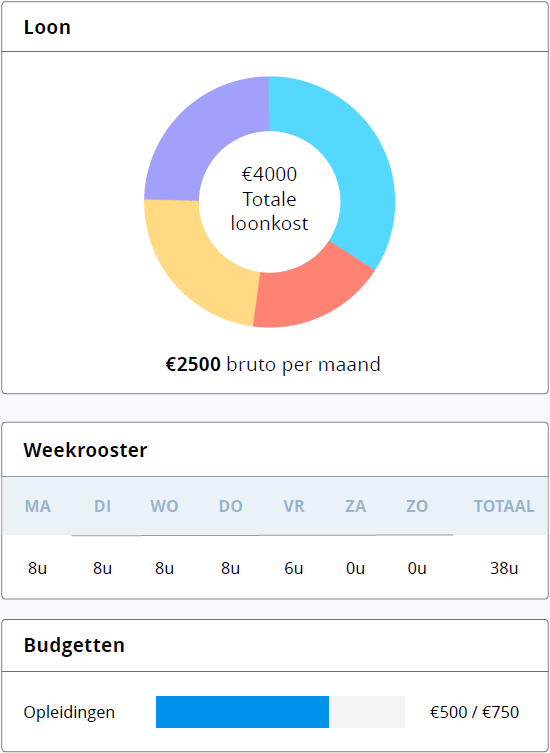Viewport: 550px width, 753px height.
Task: Select the ZO column header
Action: pos(417,506)
